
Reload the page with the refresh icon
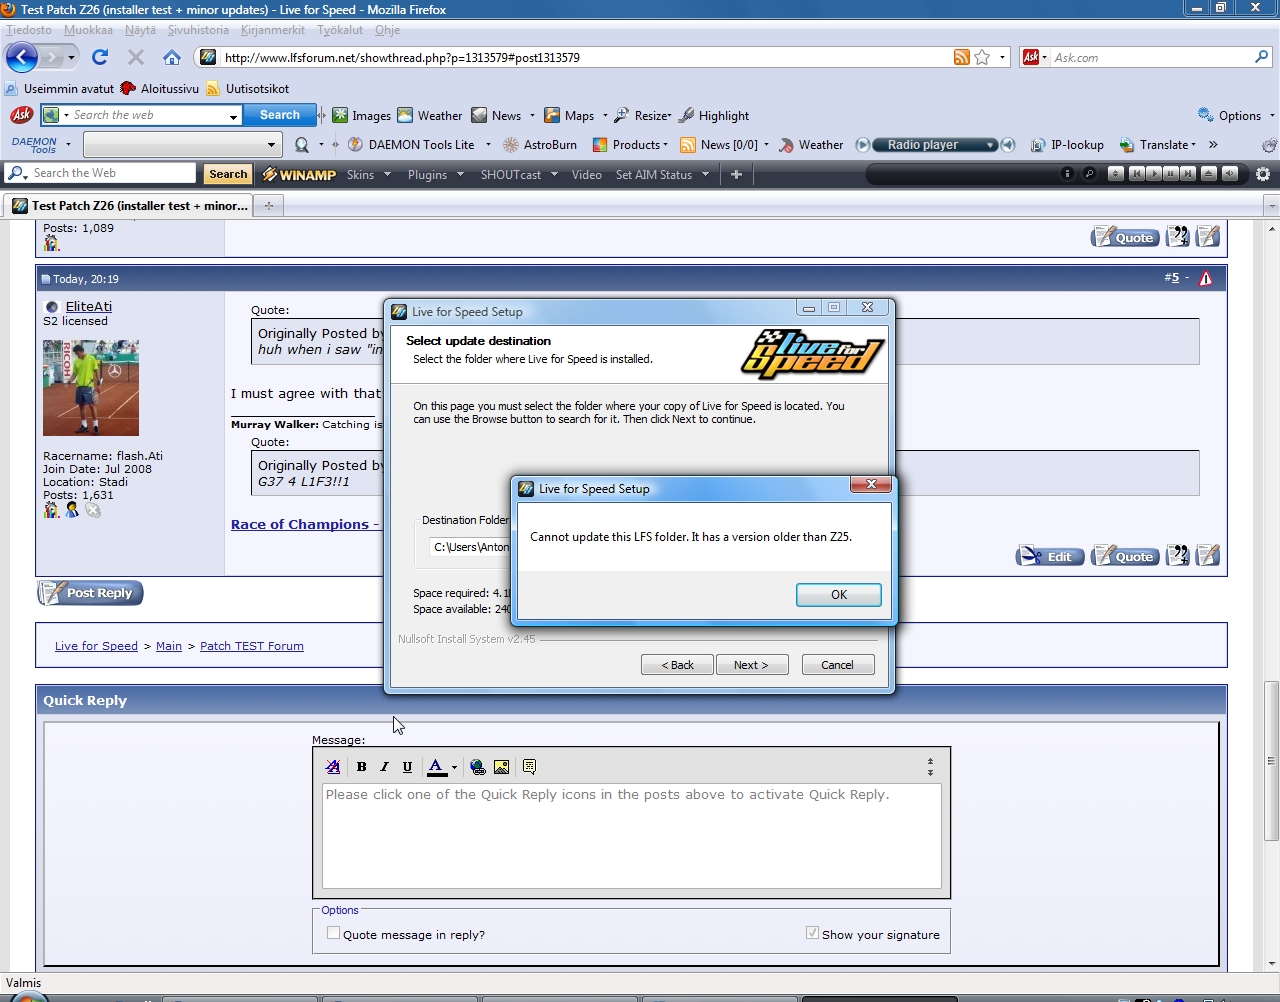[100, 57]
